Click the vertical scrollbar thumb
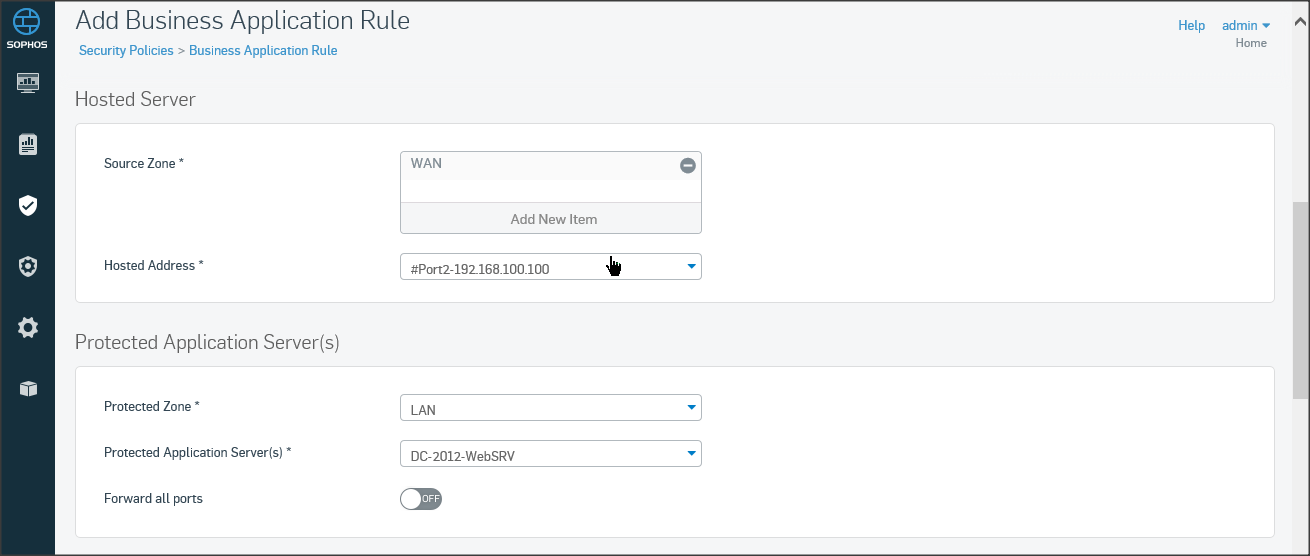Screen dimensions: 1310x556 1300,300
